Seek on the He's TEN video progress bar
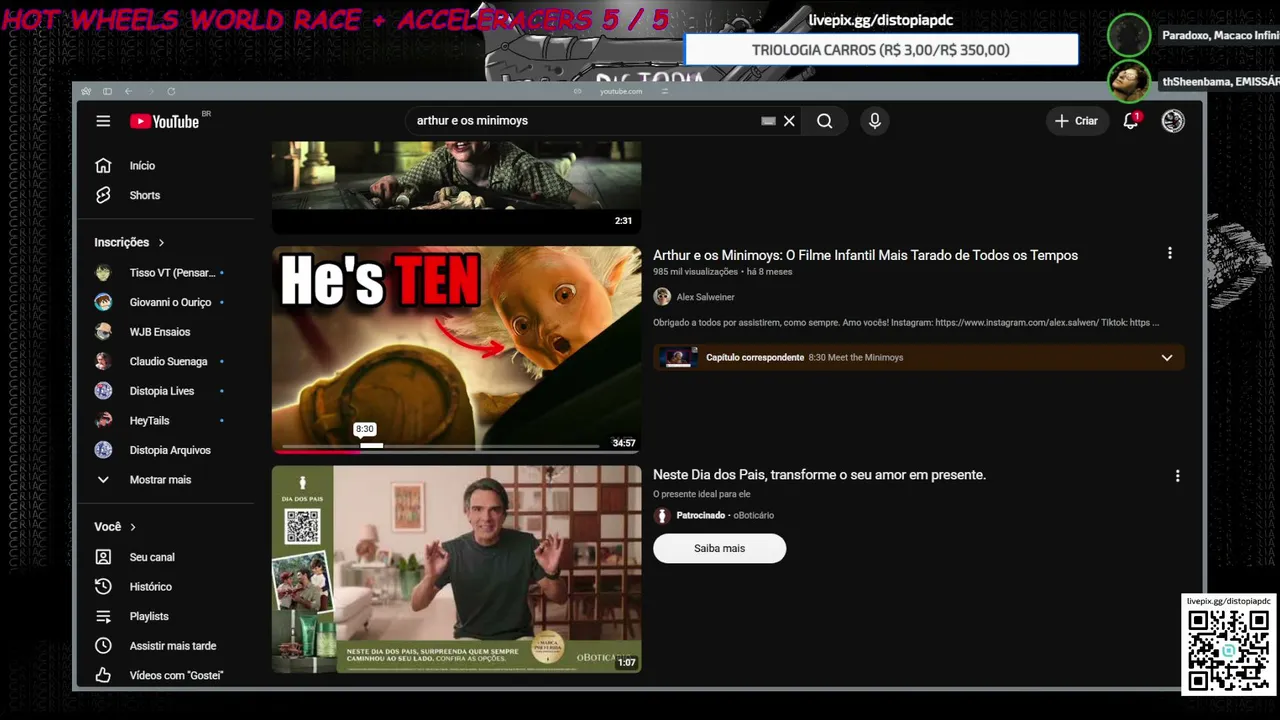The height and width of the screenshot is (720, 1280). [x=440, y=446]
